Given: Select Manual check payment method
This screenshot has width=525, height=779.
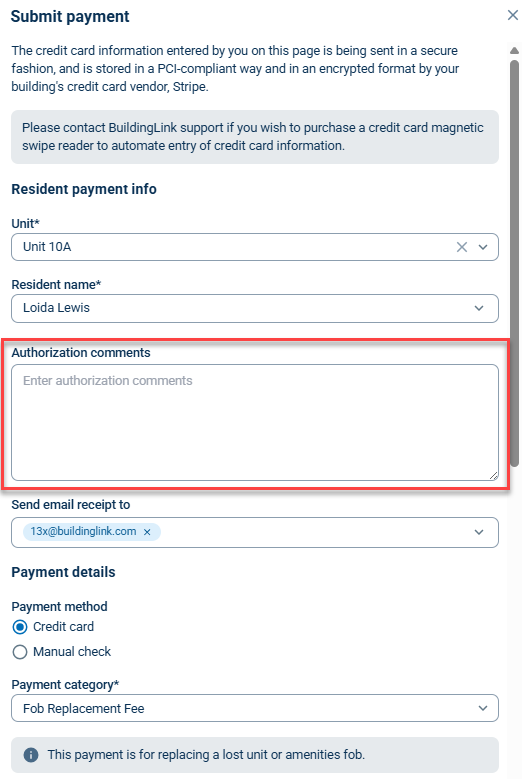Looking at the screenshot, I should pos(20,652).
